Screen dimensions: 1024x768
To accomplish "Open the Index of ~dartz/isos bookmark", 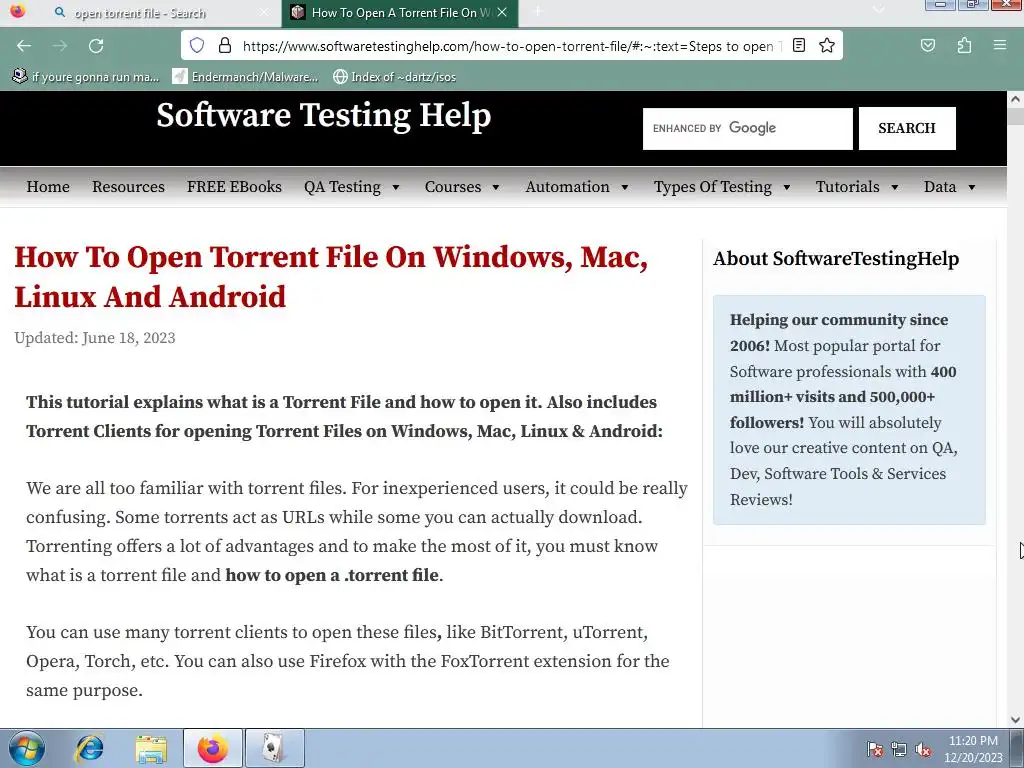I will click(394, 77).
